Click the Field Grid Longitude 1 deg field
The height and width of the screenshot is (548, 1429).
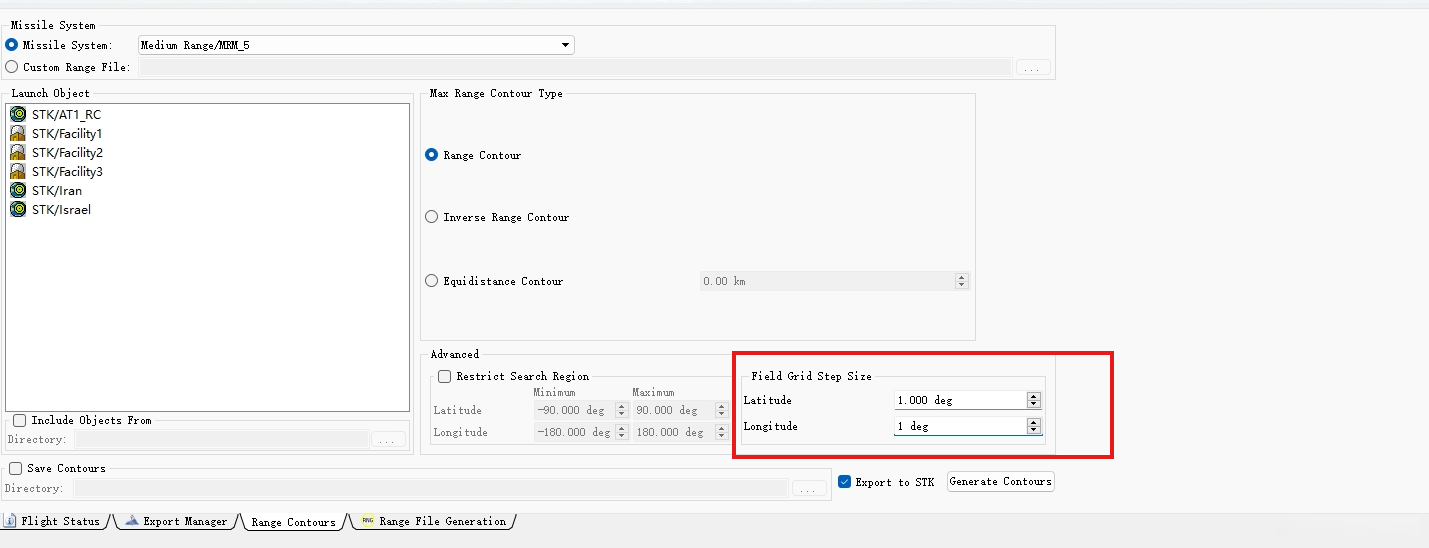pos(960,426)
